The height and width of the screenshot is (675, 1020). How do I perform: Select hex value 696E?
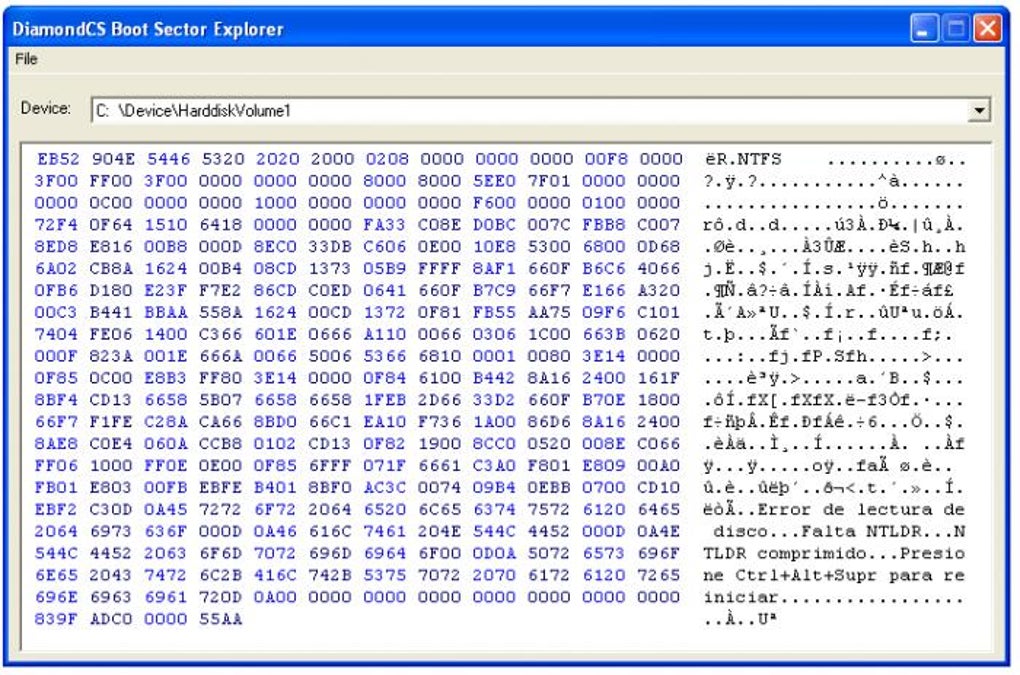pos(57,598)
